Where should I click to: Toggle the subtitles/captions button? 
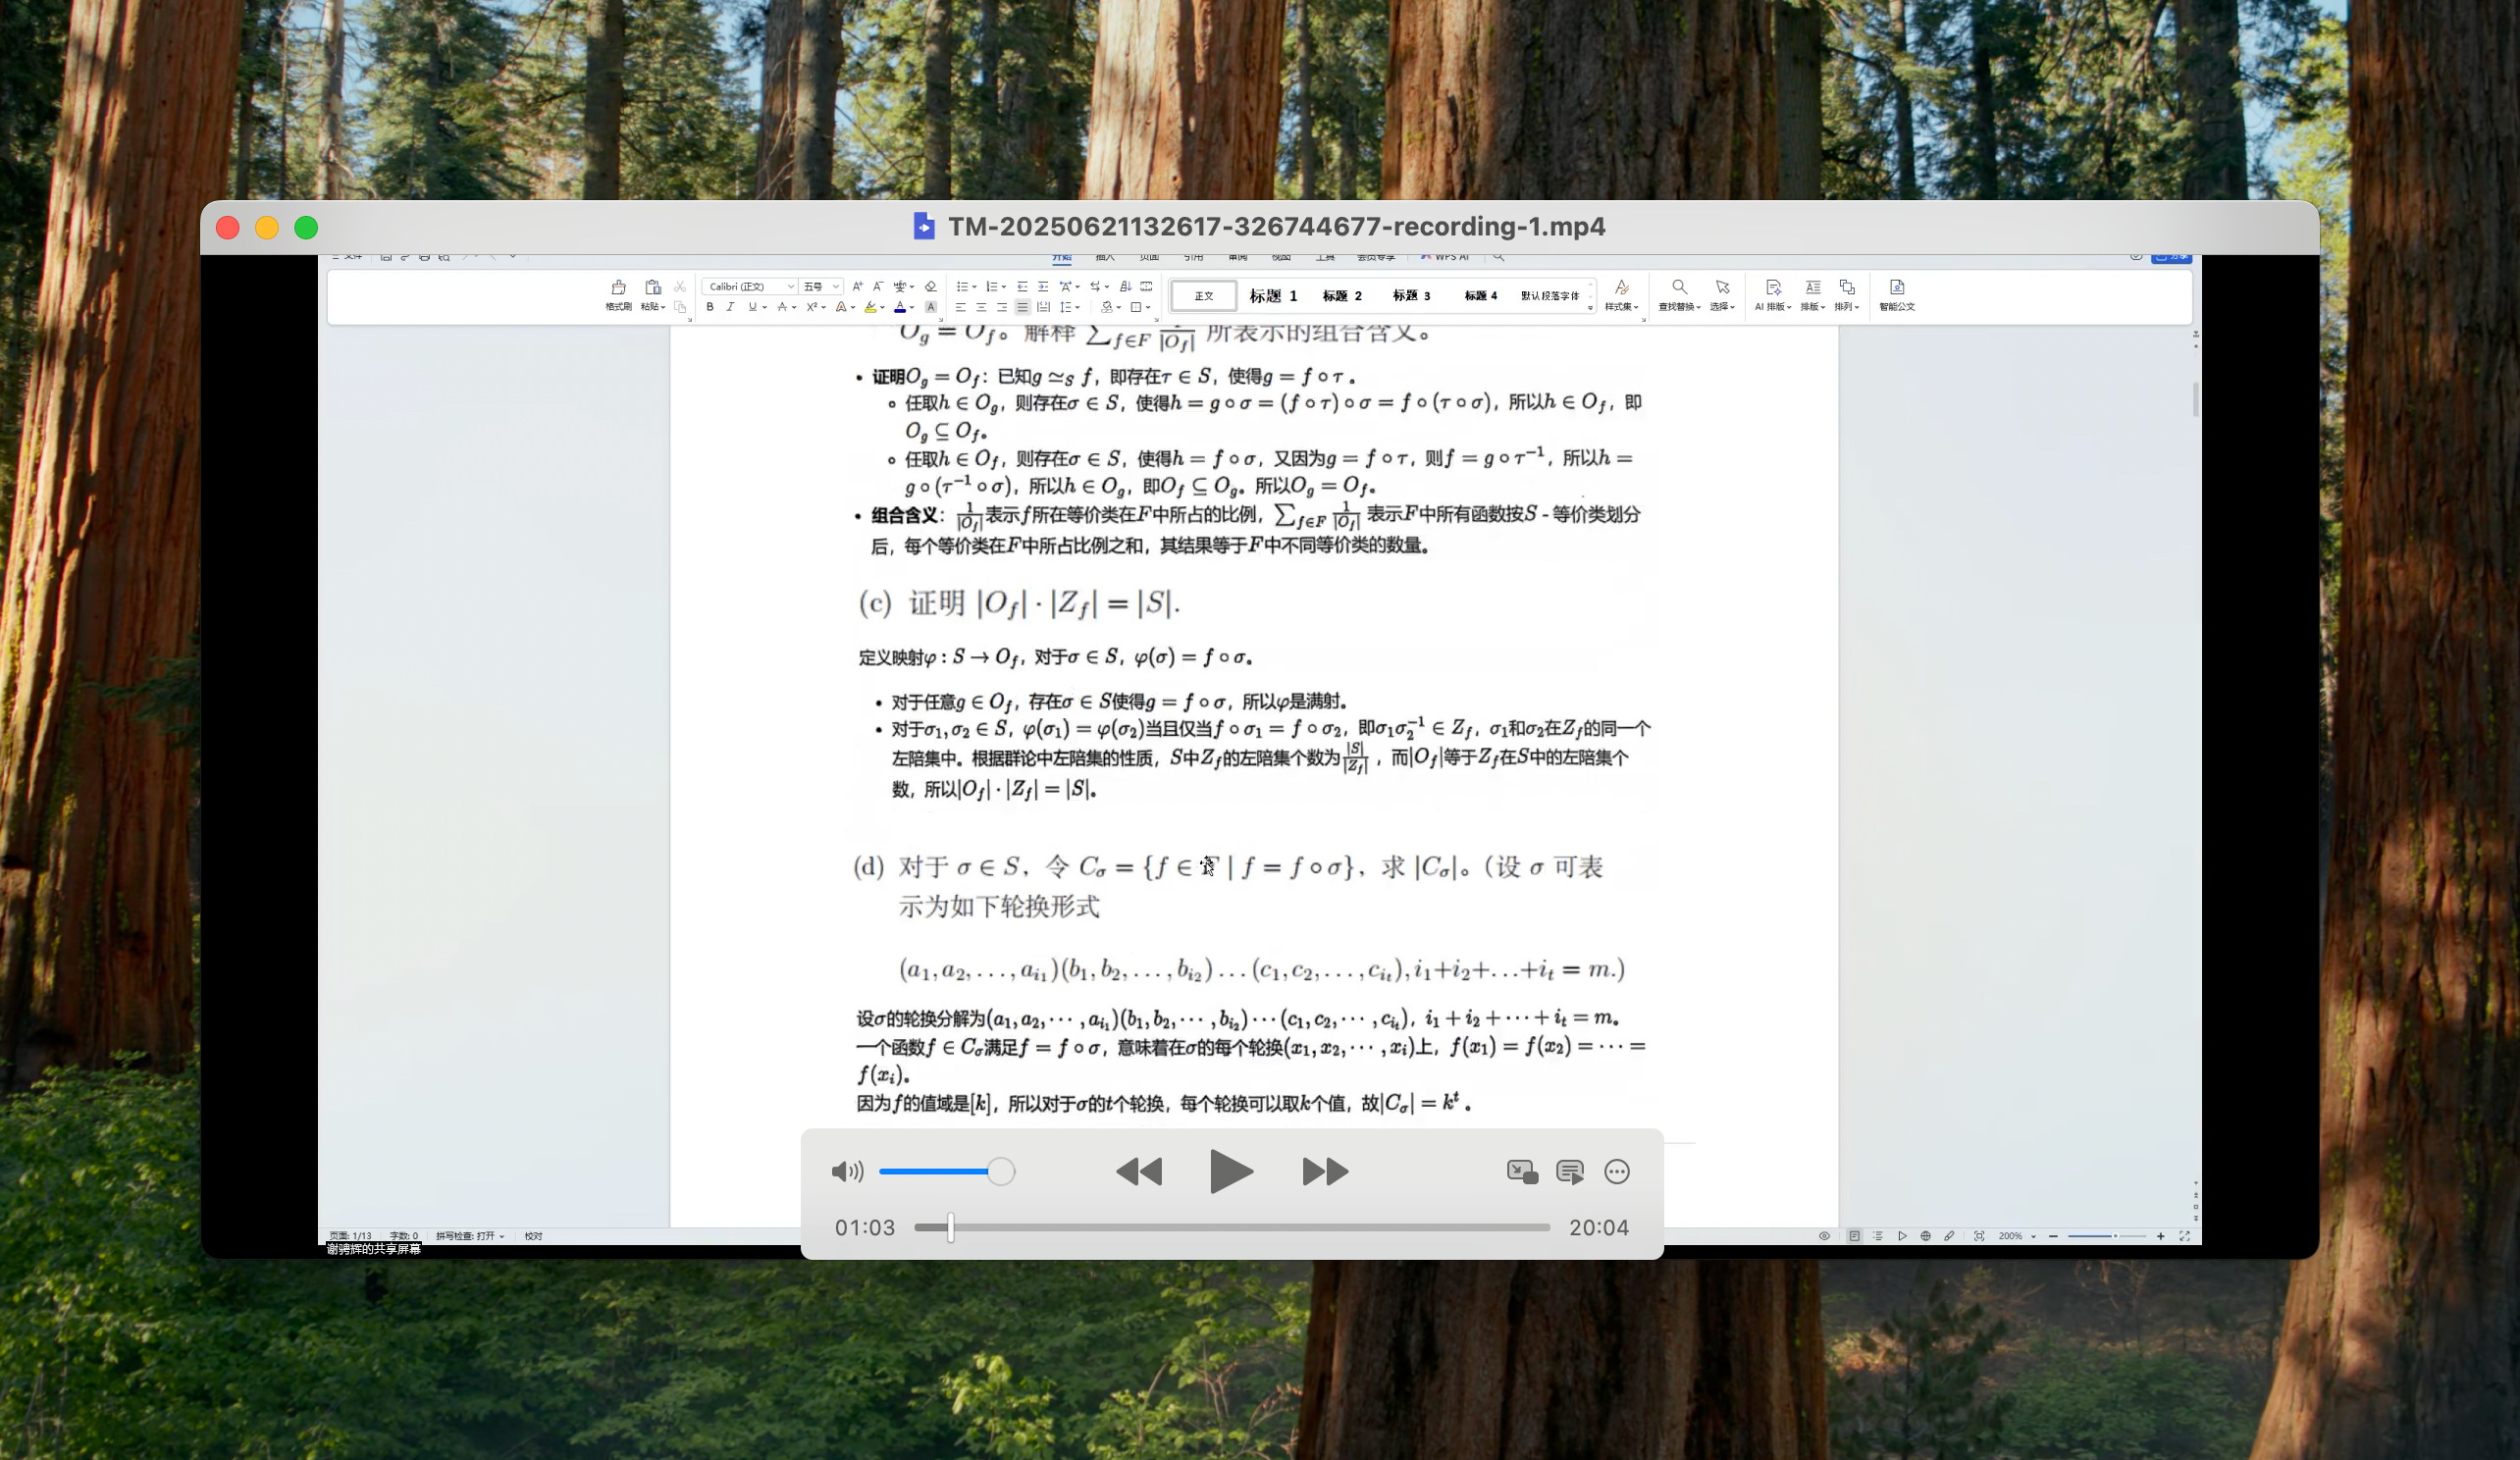(1569, 1171)
